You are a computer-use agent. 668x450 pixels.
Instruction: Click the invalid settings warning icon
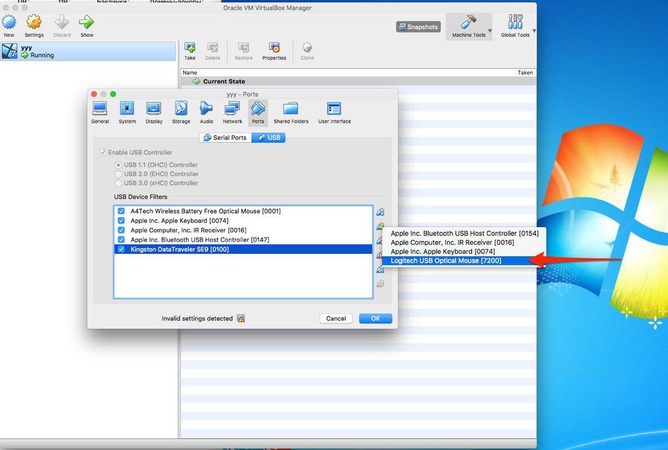241,318
